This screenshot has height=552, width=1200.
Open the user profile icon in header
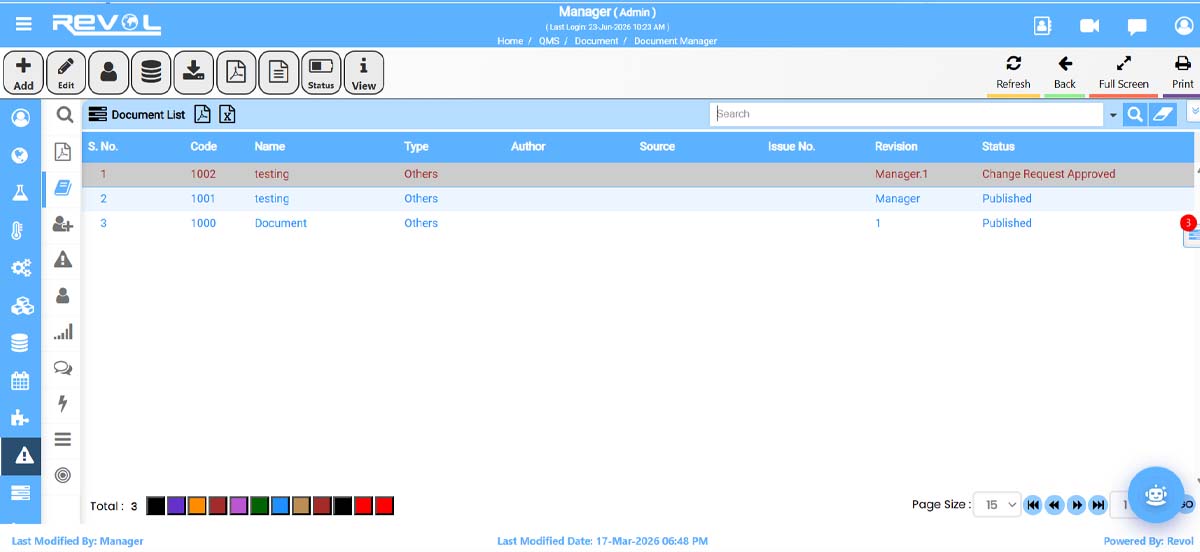click(x=1184, y=26)
